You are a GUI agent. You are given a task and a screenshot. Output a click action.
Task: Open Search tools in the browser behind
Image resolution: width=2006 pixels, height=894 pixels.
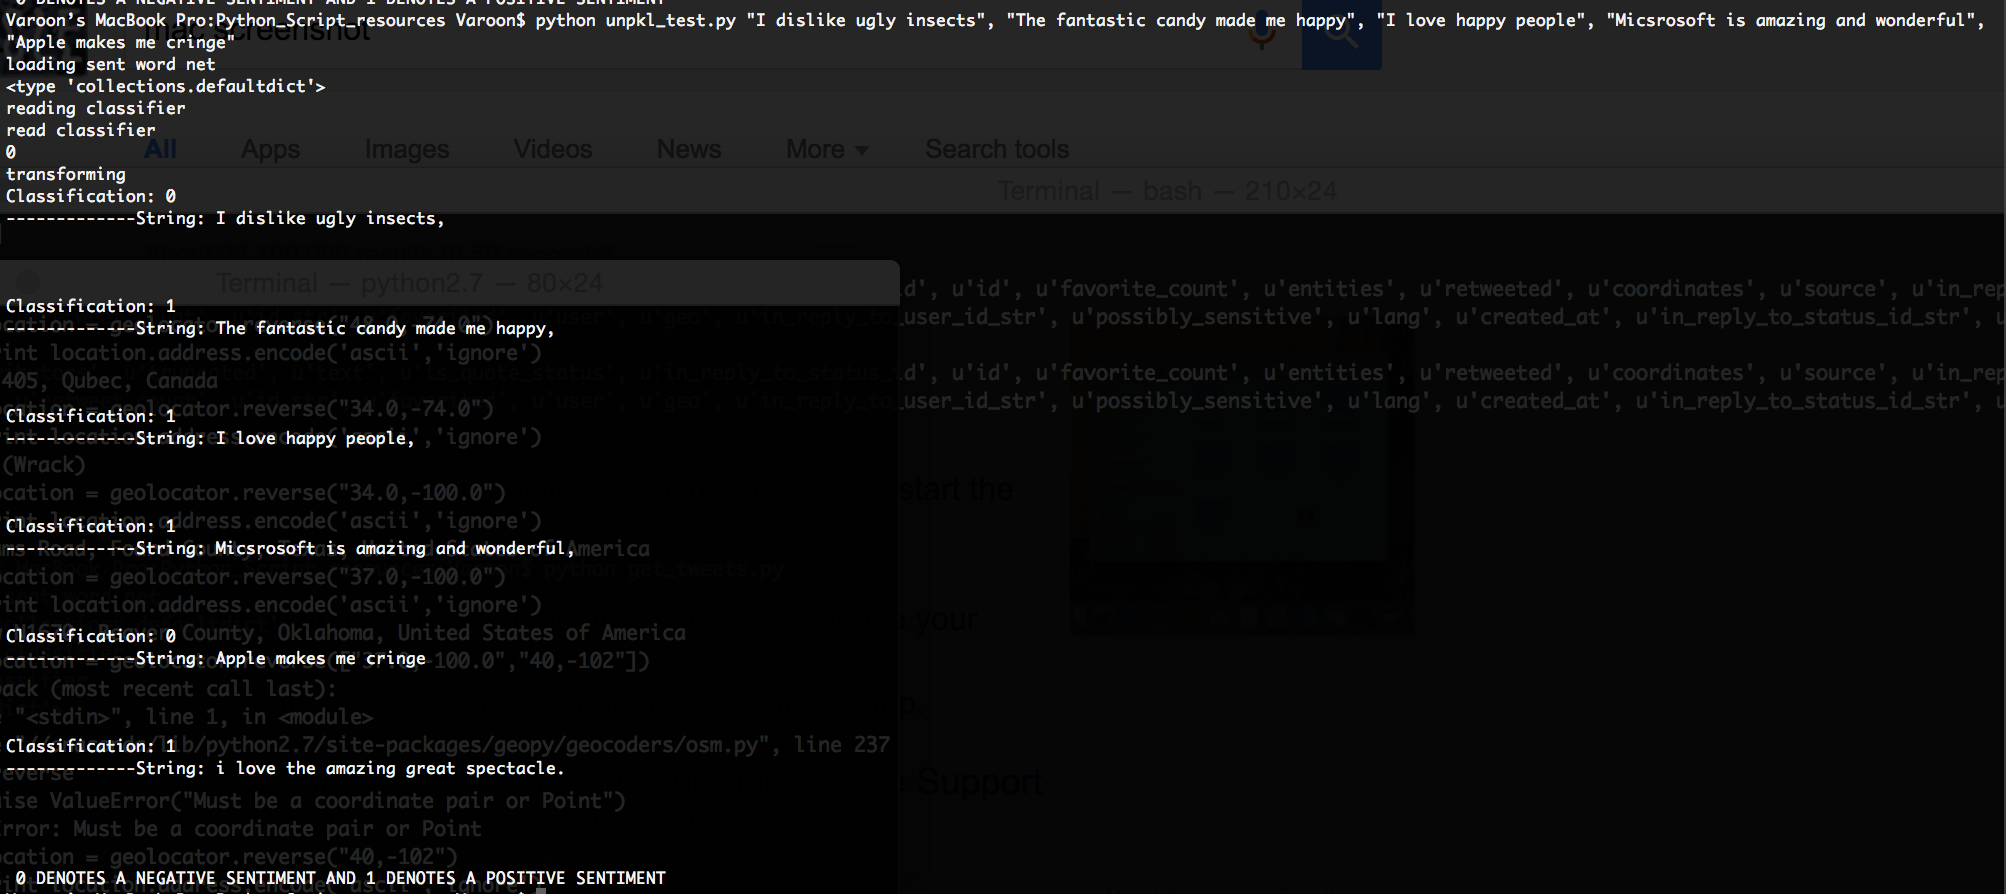pyautogui.click(x=997, y=149)
